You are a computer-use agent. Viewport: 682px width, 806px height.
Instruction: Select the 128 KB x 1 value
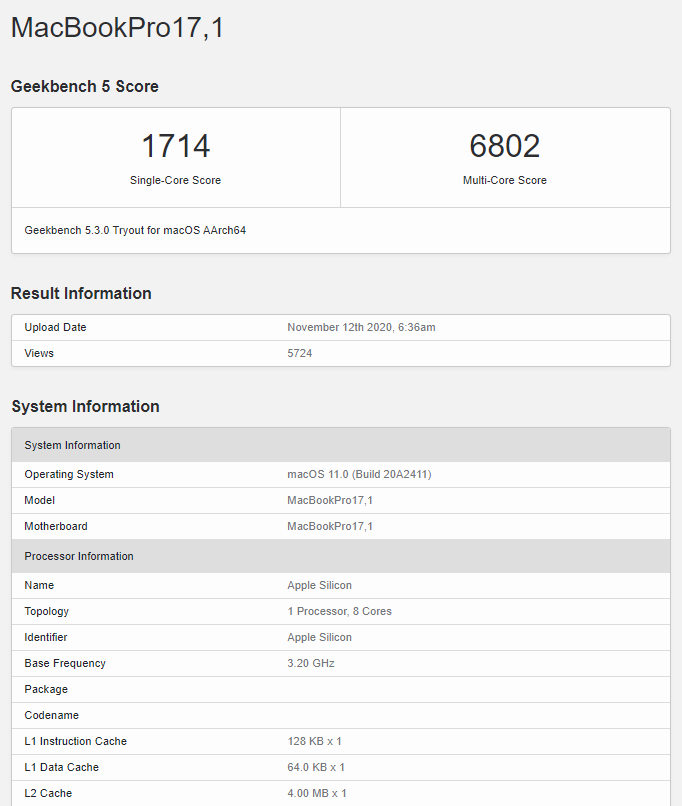315,741
